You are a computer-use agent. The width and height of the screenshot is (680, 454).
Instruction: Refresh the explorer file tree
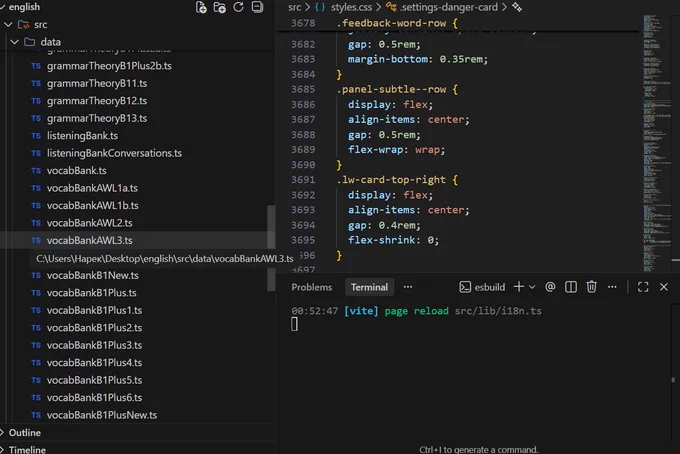[238, 7]
